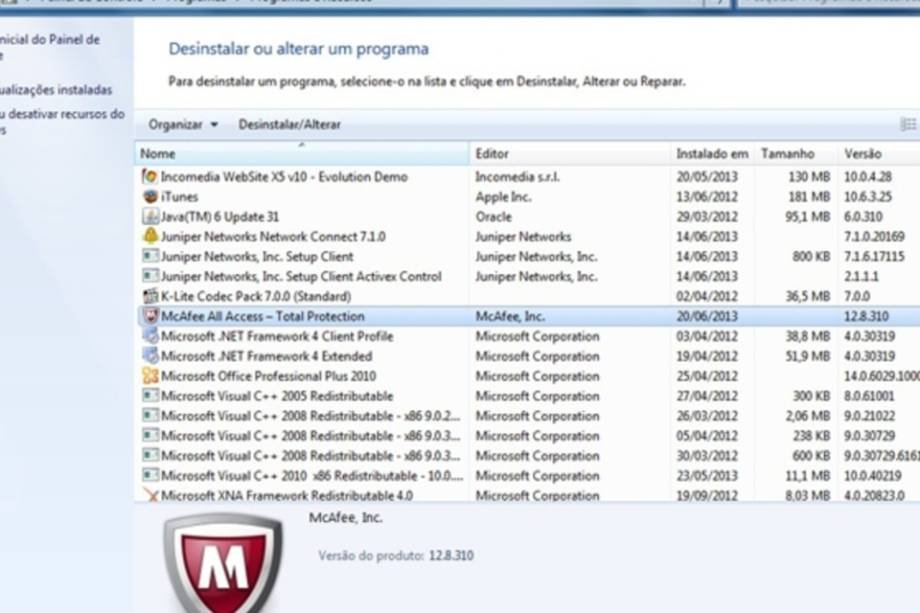The width and height of the screenshot is (920, 613).
Task: Open the view options icon on the toolbar
Action: 908,124
